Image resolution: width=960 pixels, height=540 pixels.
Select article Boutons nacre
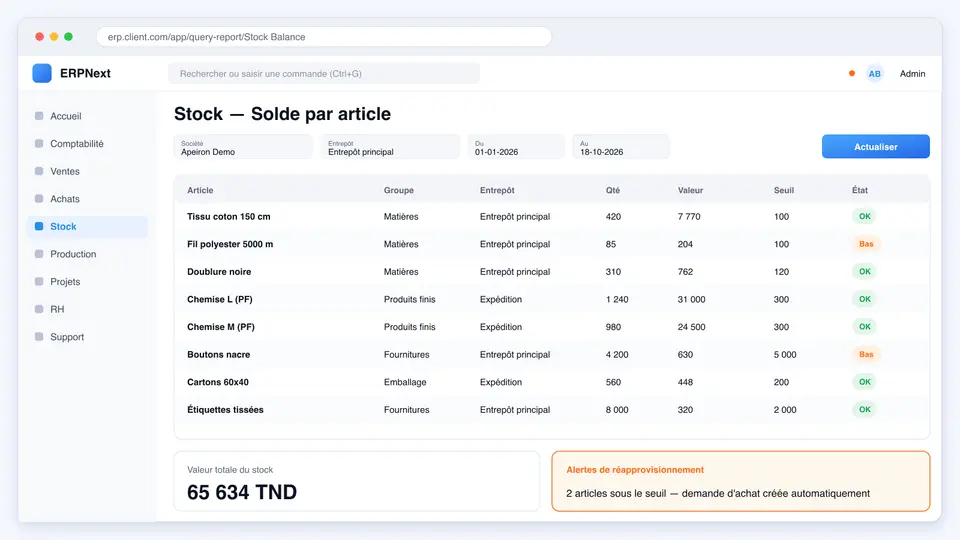219,354
